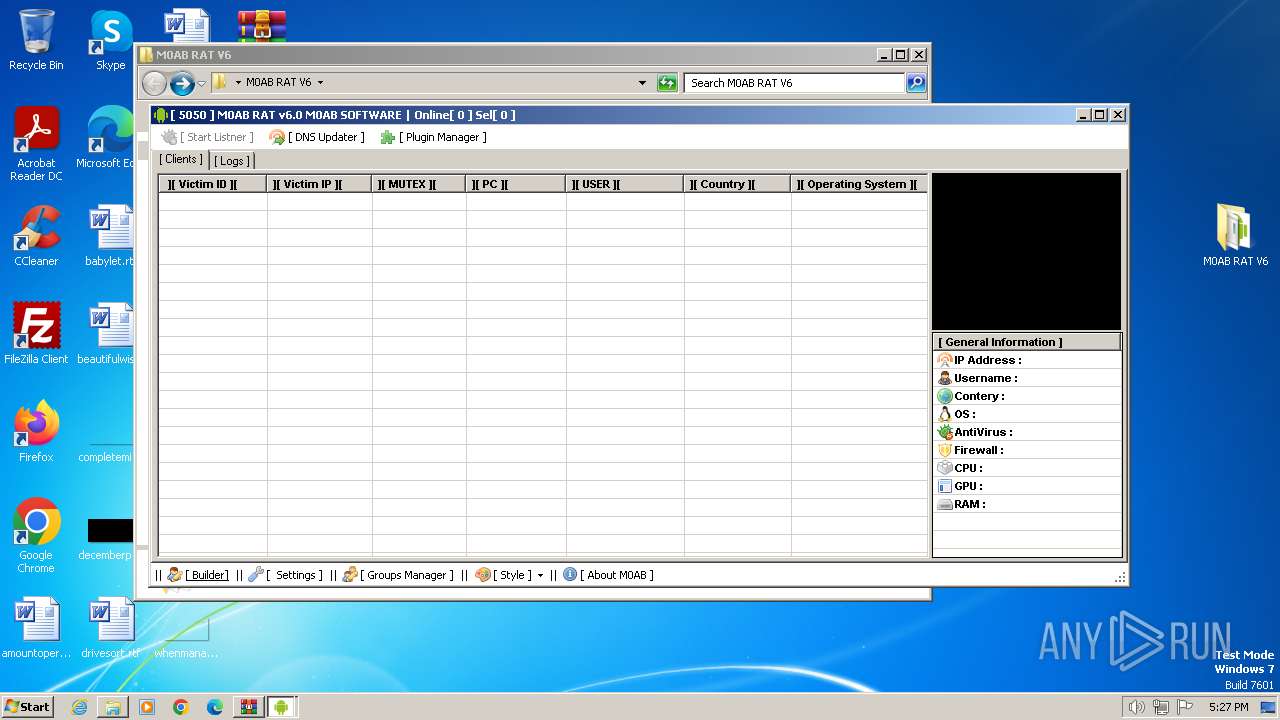Screen dimensions: 1280x720
Task: Click the General Information header
Action: point(1027,342)
